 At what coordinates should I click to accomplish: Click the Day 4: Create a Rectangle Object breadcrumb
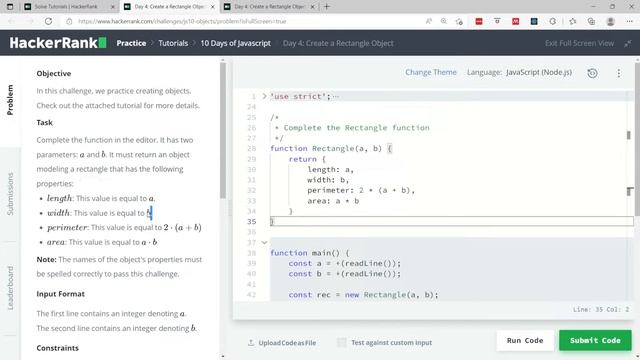pos(338,43)
